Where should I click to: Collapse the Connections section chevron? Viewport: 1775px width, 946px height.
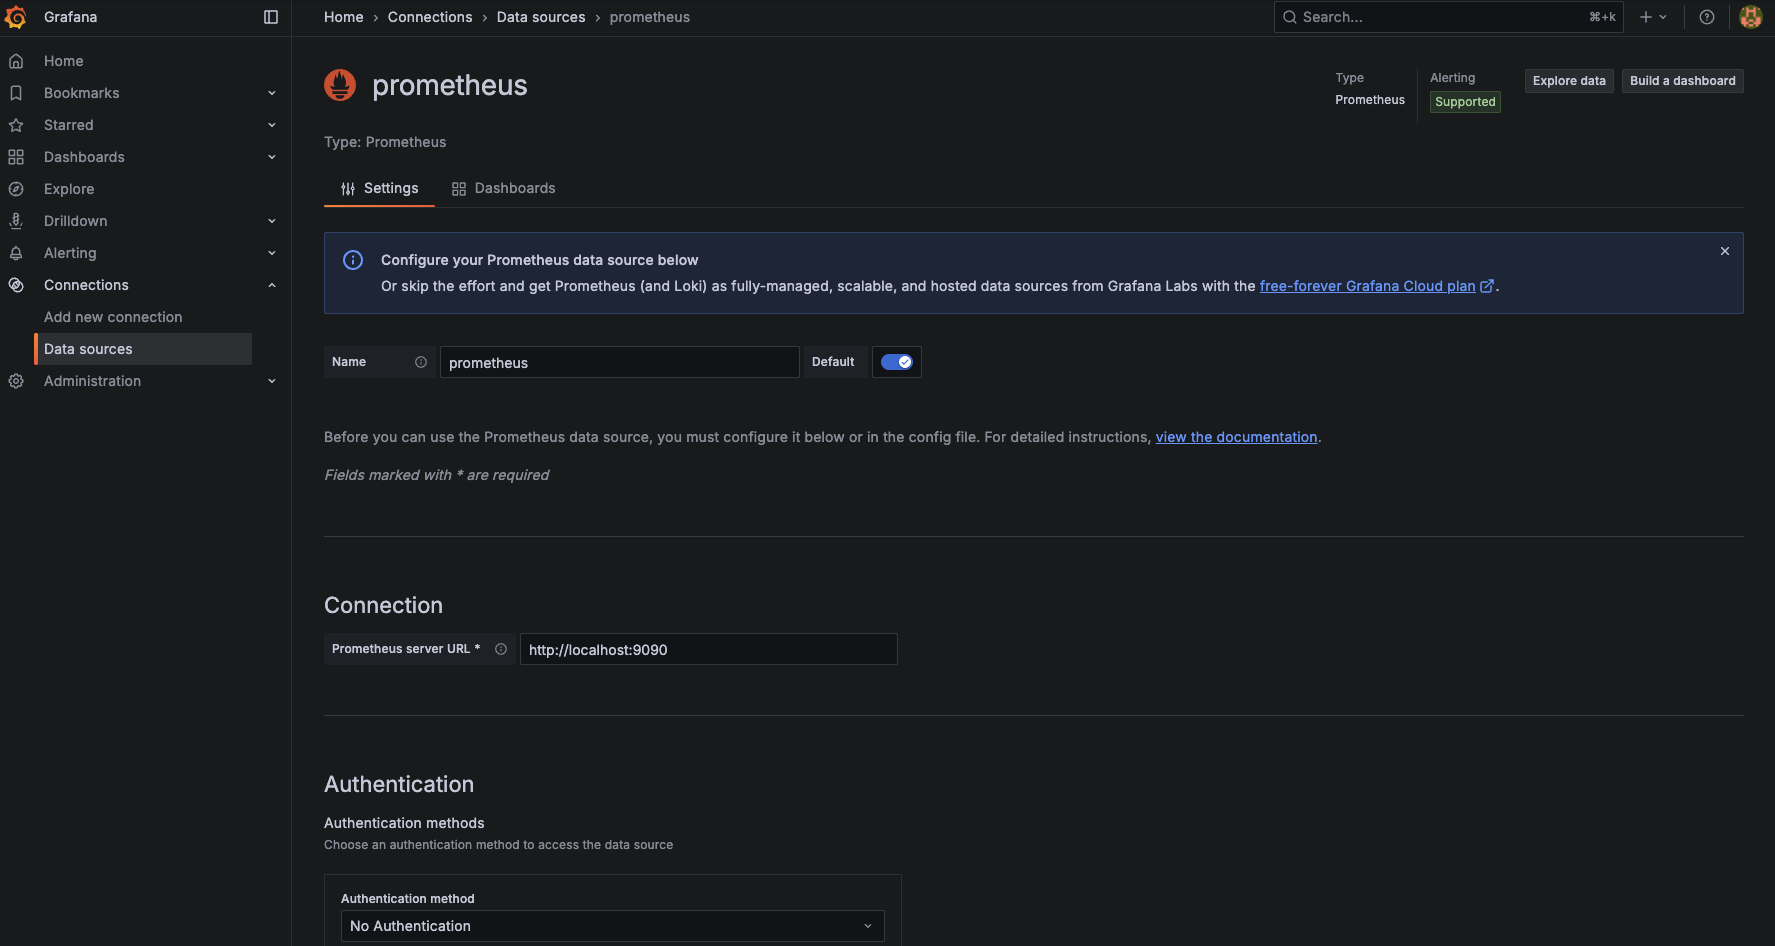(272, 285)
